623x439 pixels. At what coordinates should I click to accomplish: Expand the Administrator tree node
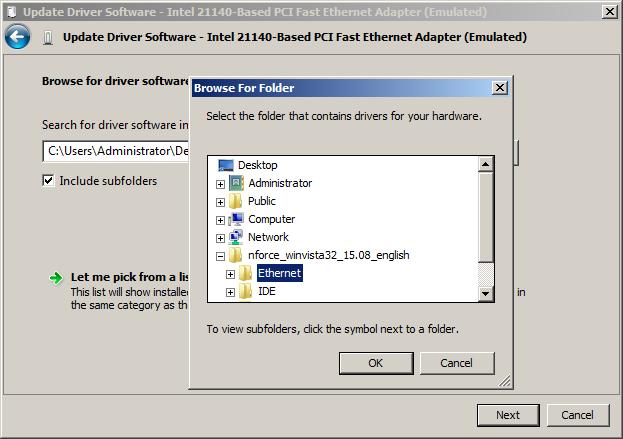pyautogui.click(x=221, y=184)
